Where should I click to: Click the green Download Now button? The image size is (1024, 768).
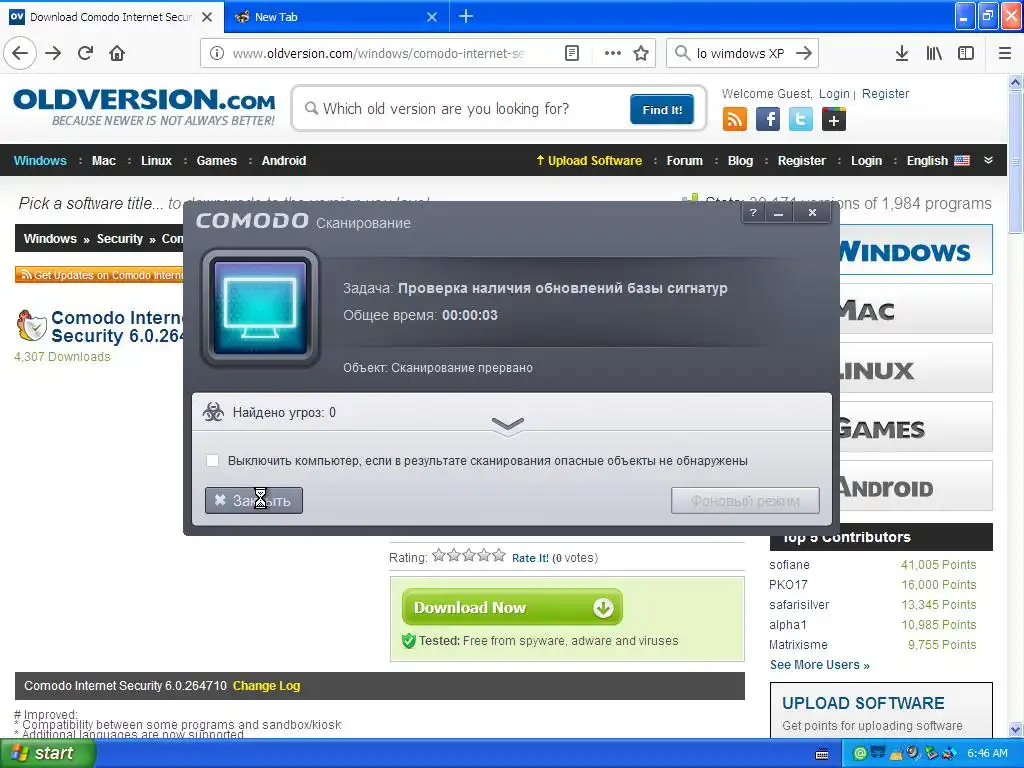(x=512, y=607)
